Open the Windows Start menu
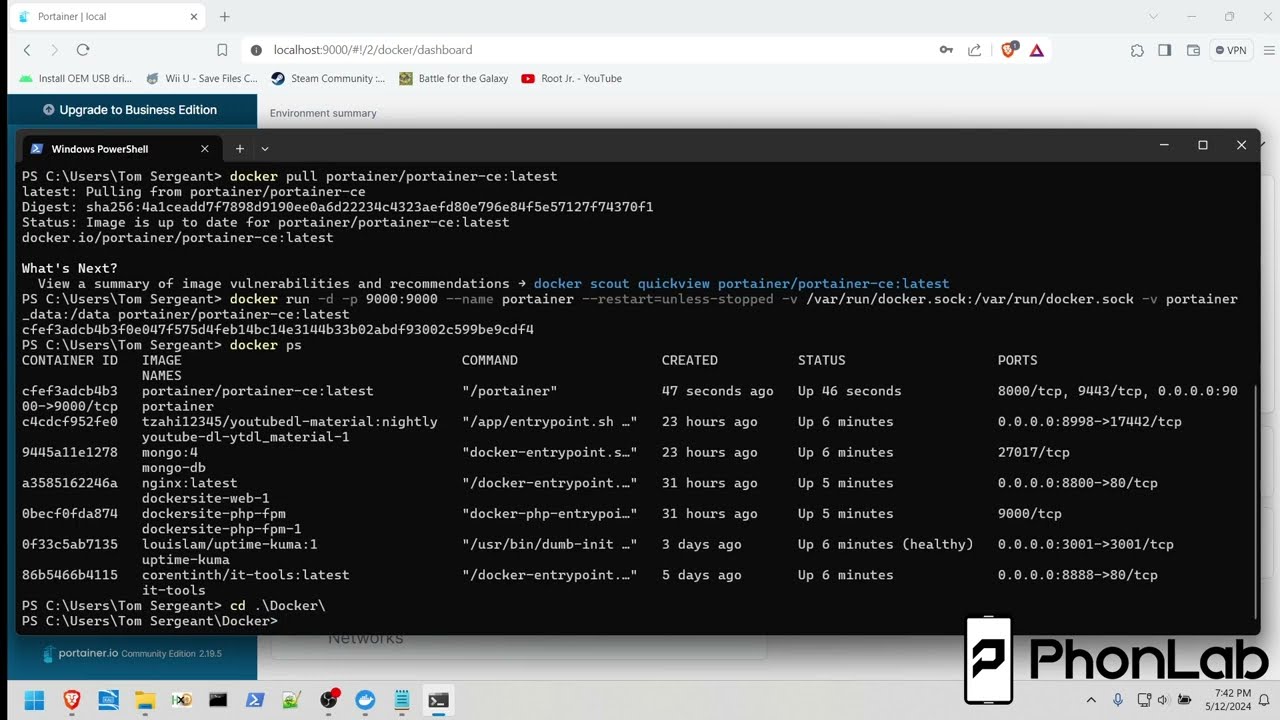This screenshot has width=1280, height=720. pos(34,700)
